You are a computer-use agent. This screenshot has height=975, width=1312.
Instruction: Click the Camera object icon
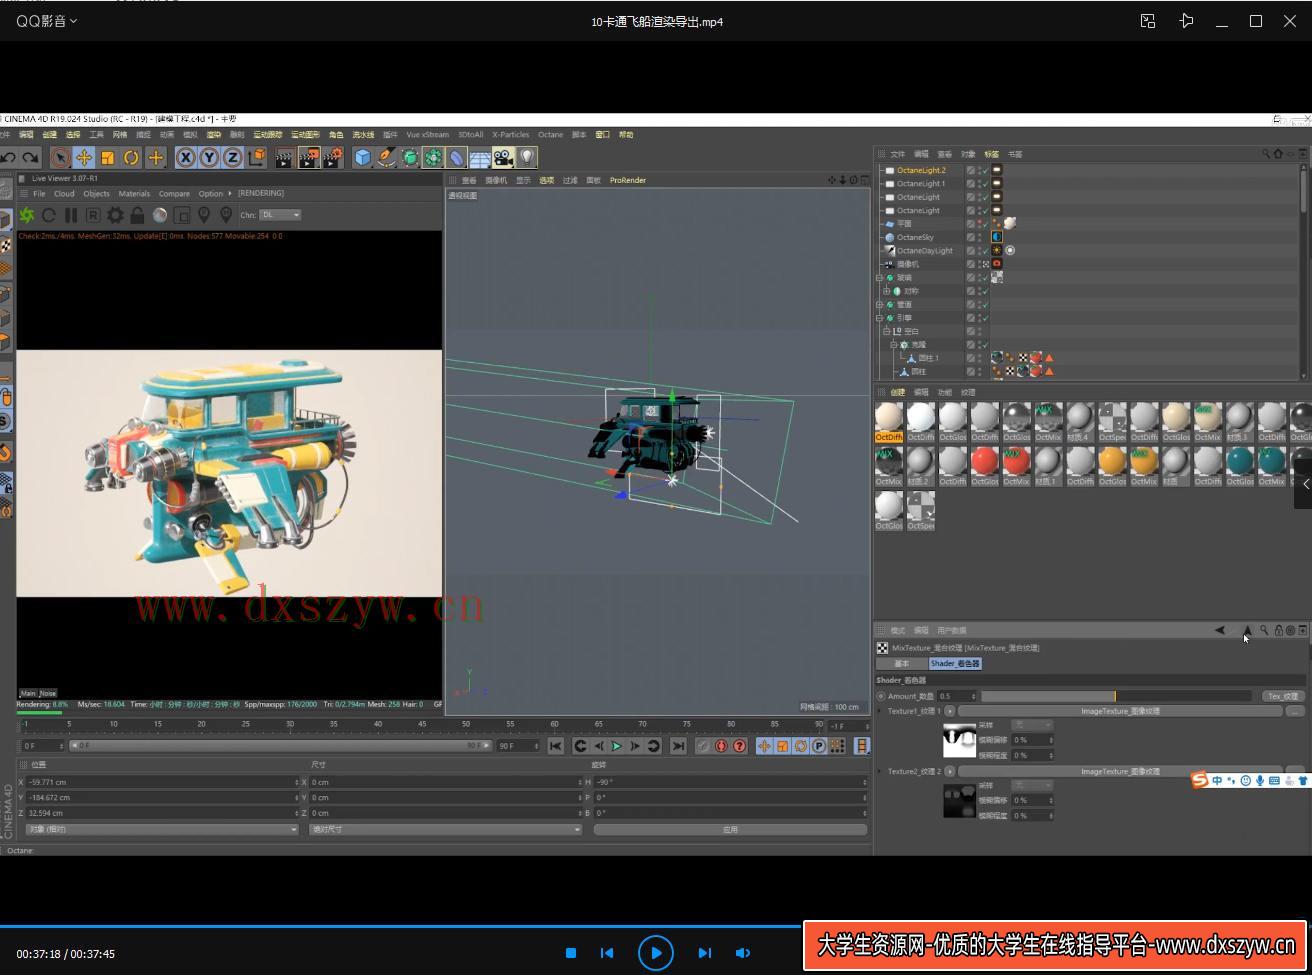[503, 157]
